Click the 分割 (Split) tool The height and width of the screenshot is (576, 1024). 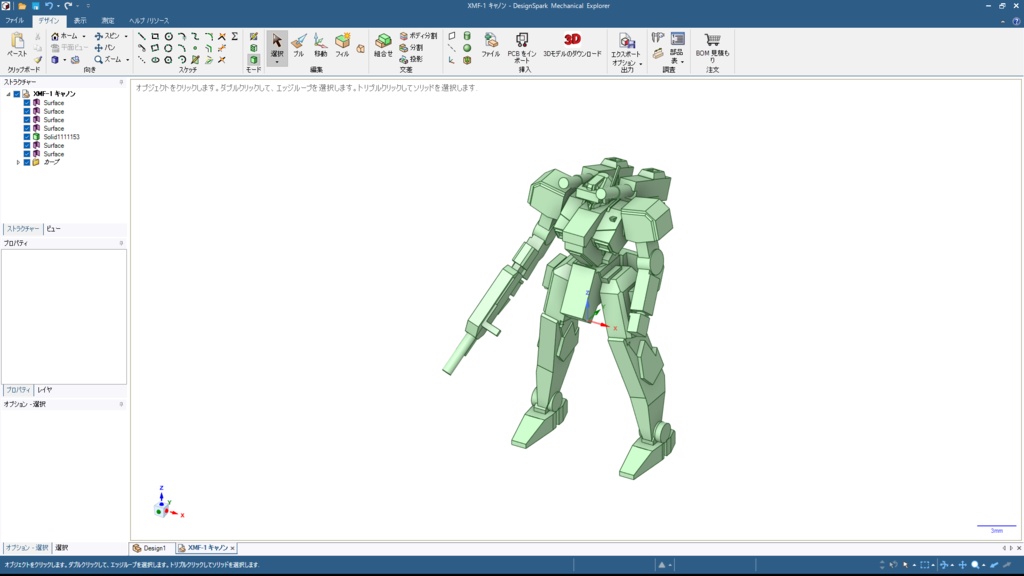[411, 48]
